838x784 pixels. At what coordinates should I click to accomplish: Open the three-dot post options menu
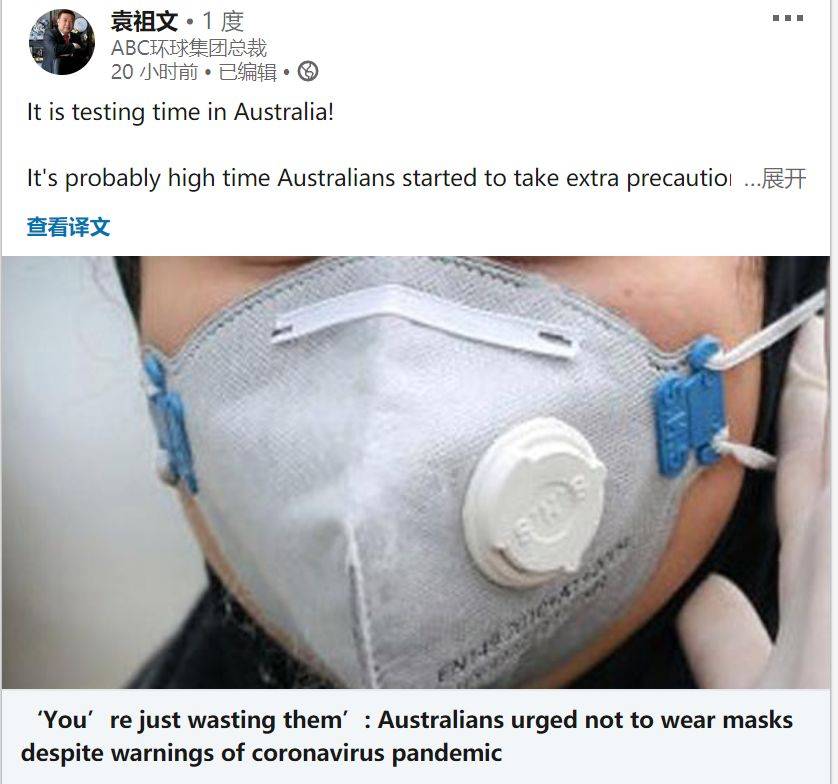click(x=788, y=18)
